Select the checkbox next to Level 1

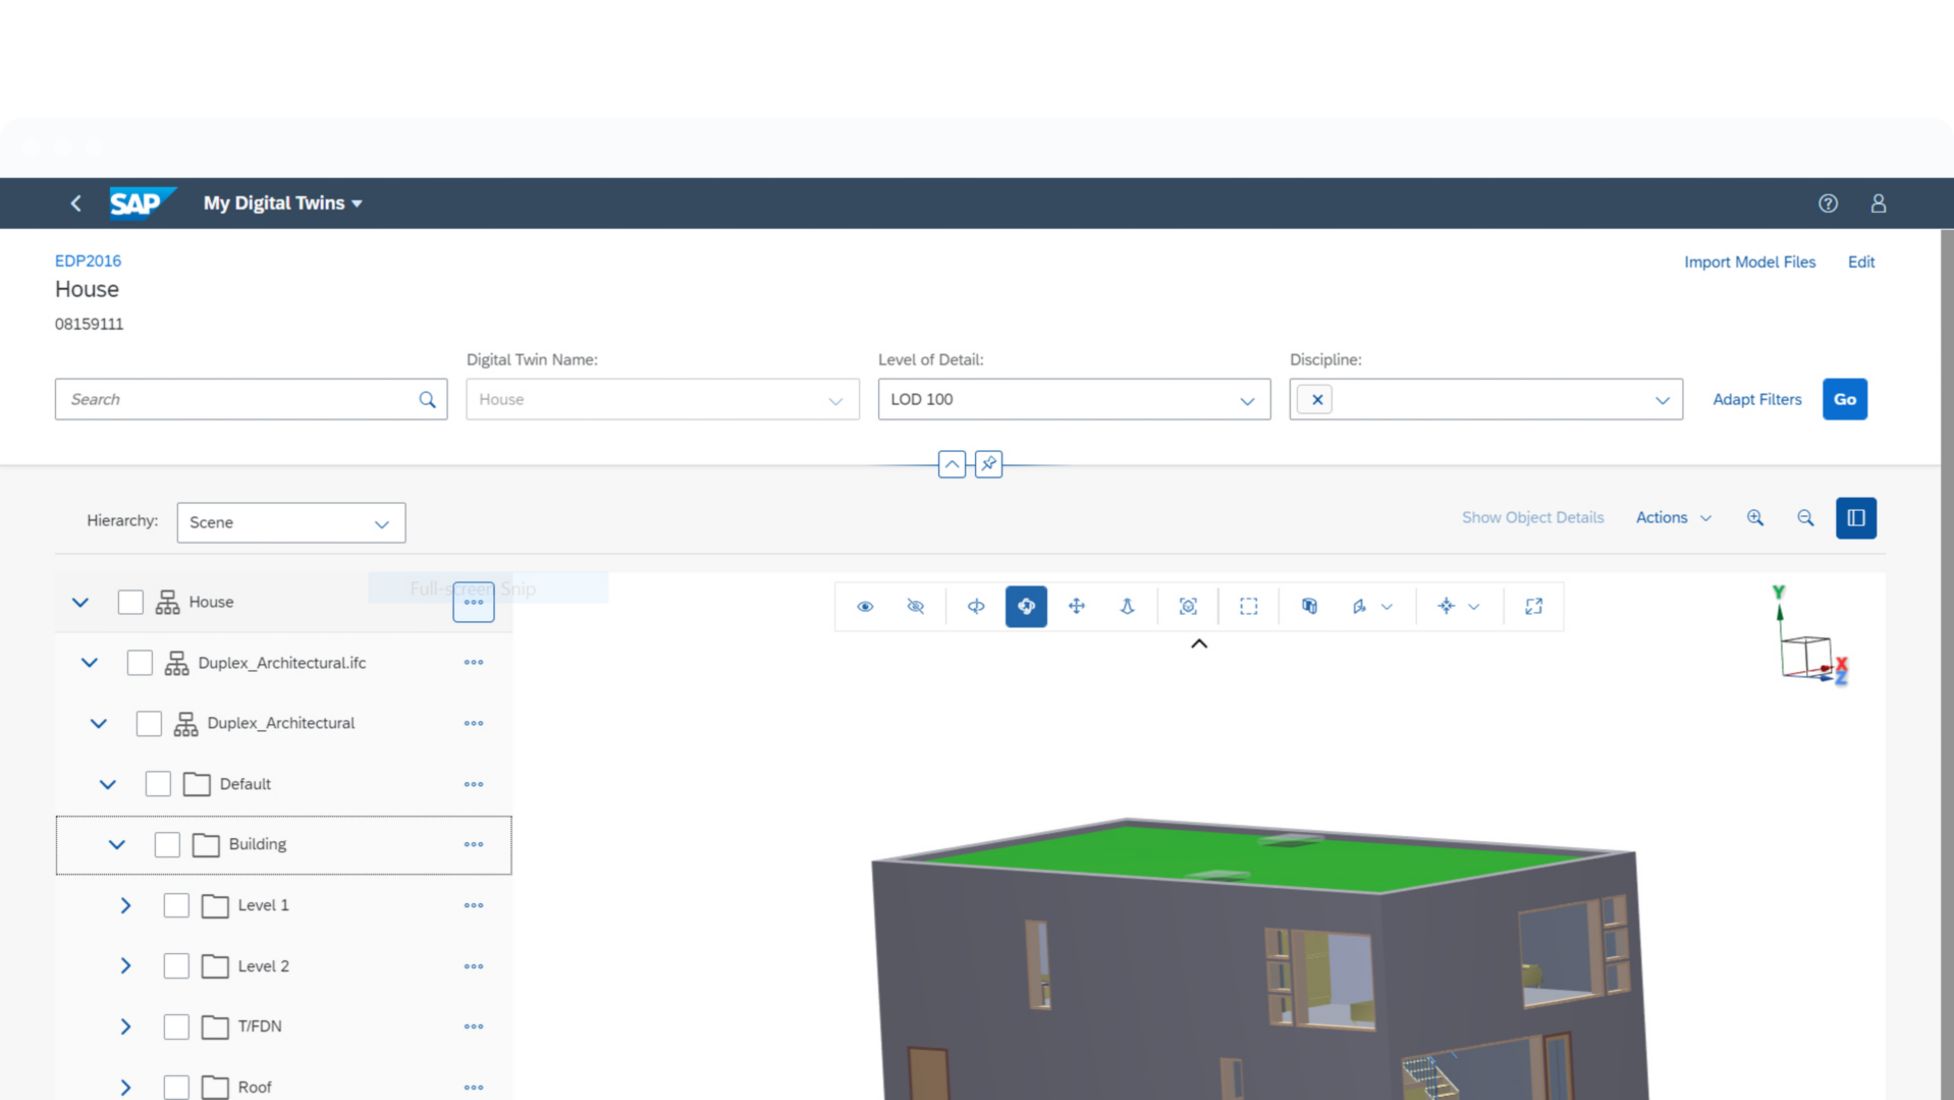176,905
